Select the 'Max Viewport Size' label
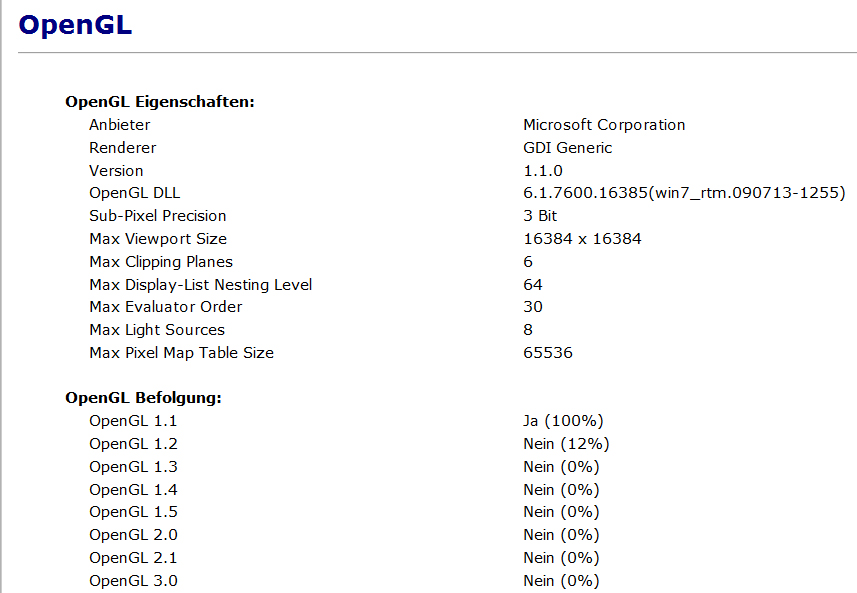The width and height of the screenshot is (857, 593). (x=158, y=239)
